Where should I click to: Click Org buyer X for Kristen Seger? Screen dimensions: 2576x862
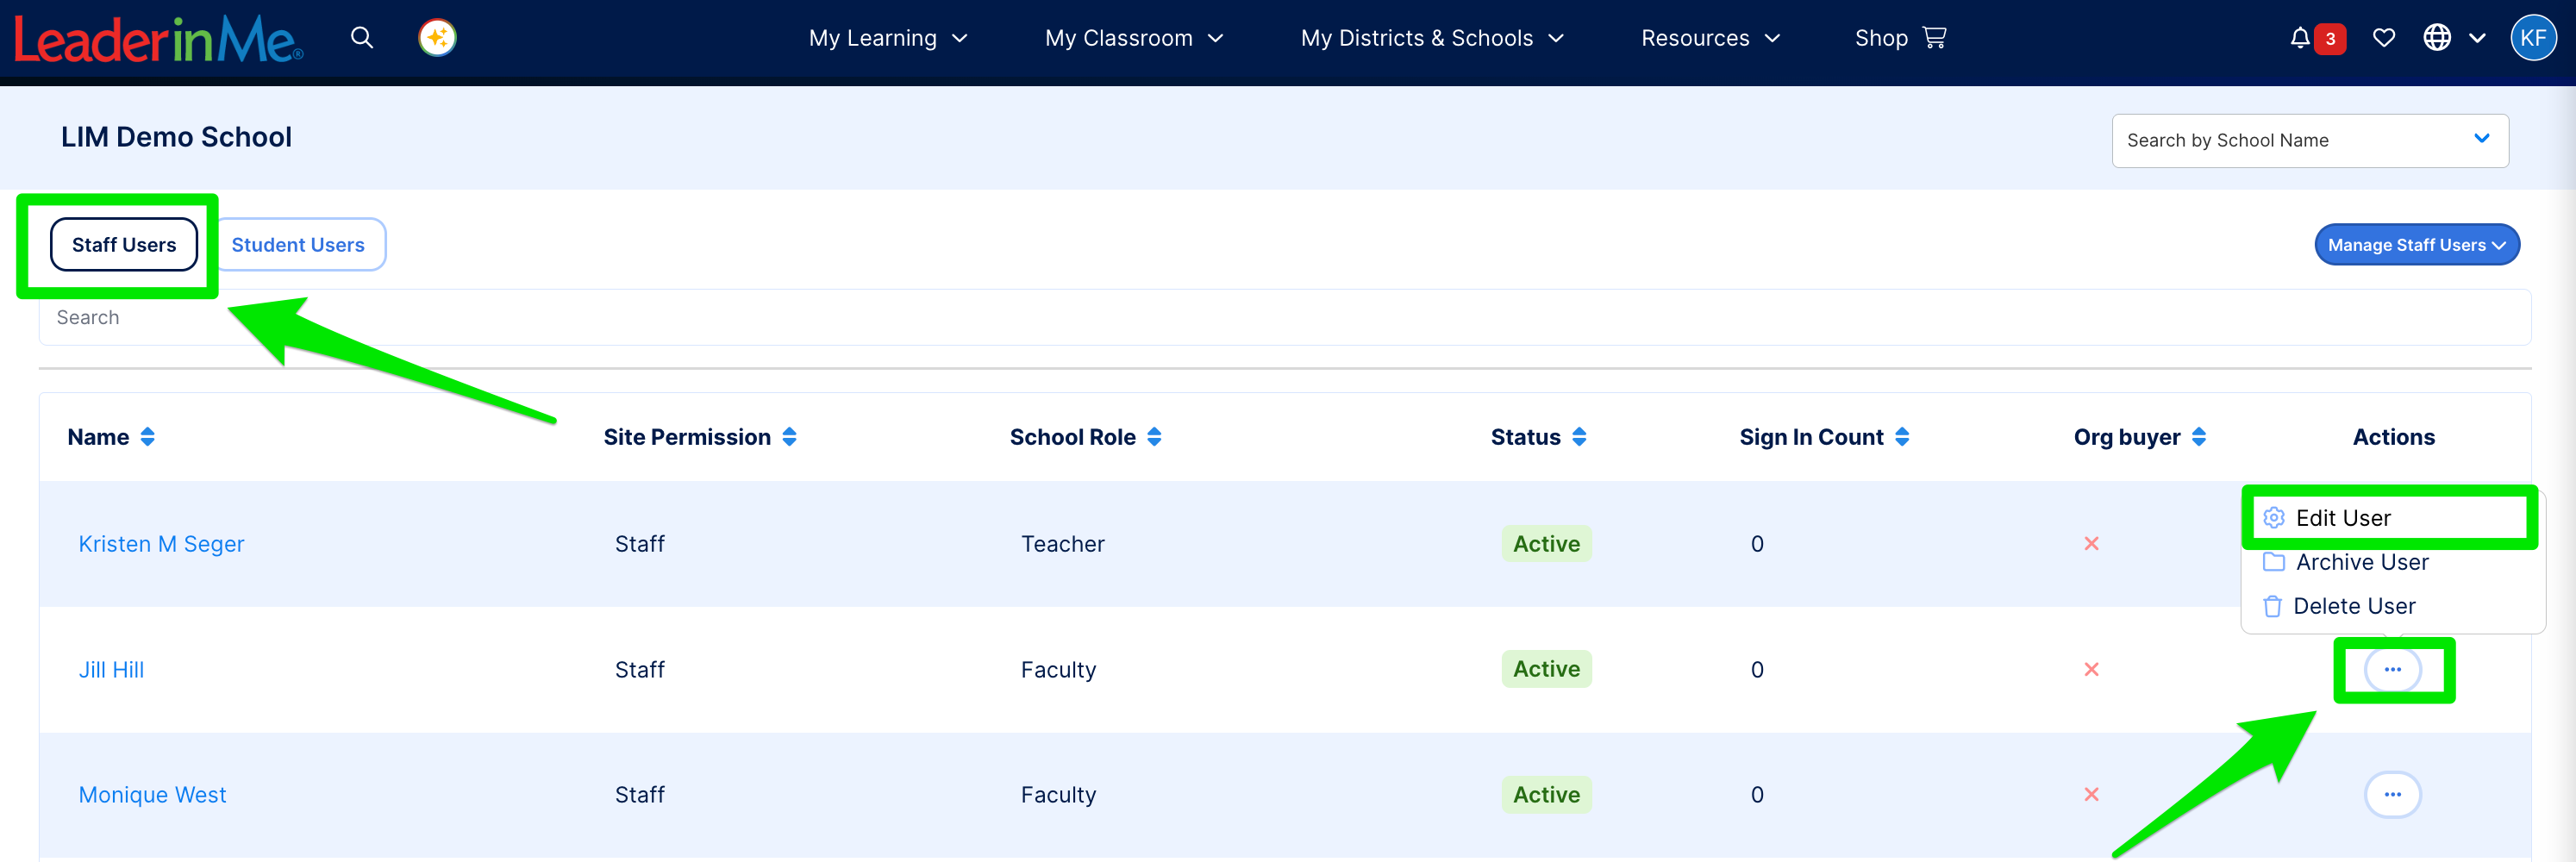pyautogui.click(x=2091, y=544)
